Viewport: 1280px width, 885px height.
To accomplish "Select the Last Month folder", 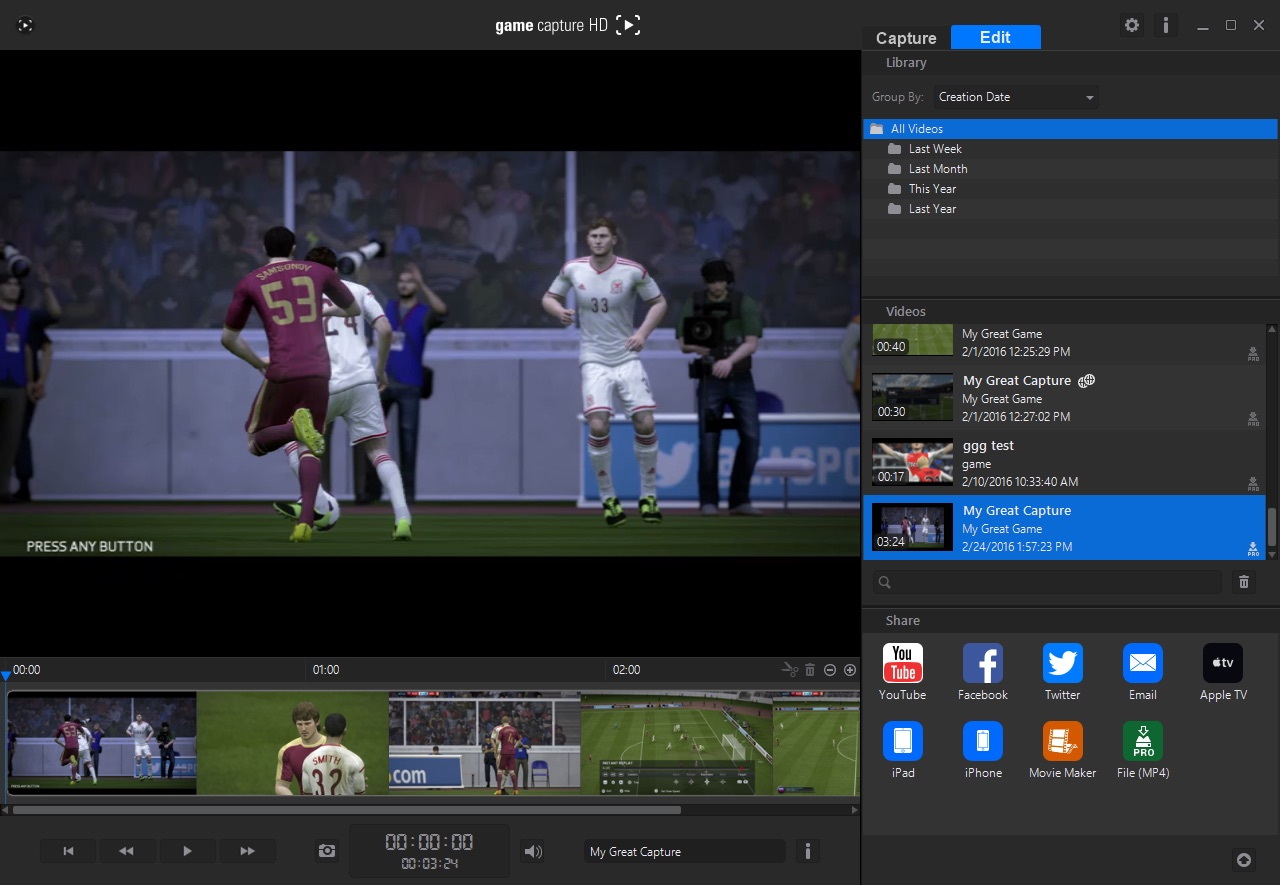I will tap(937, 169).
